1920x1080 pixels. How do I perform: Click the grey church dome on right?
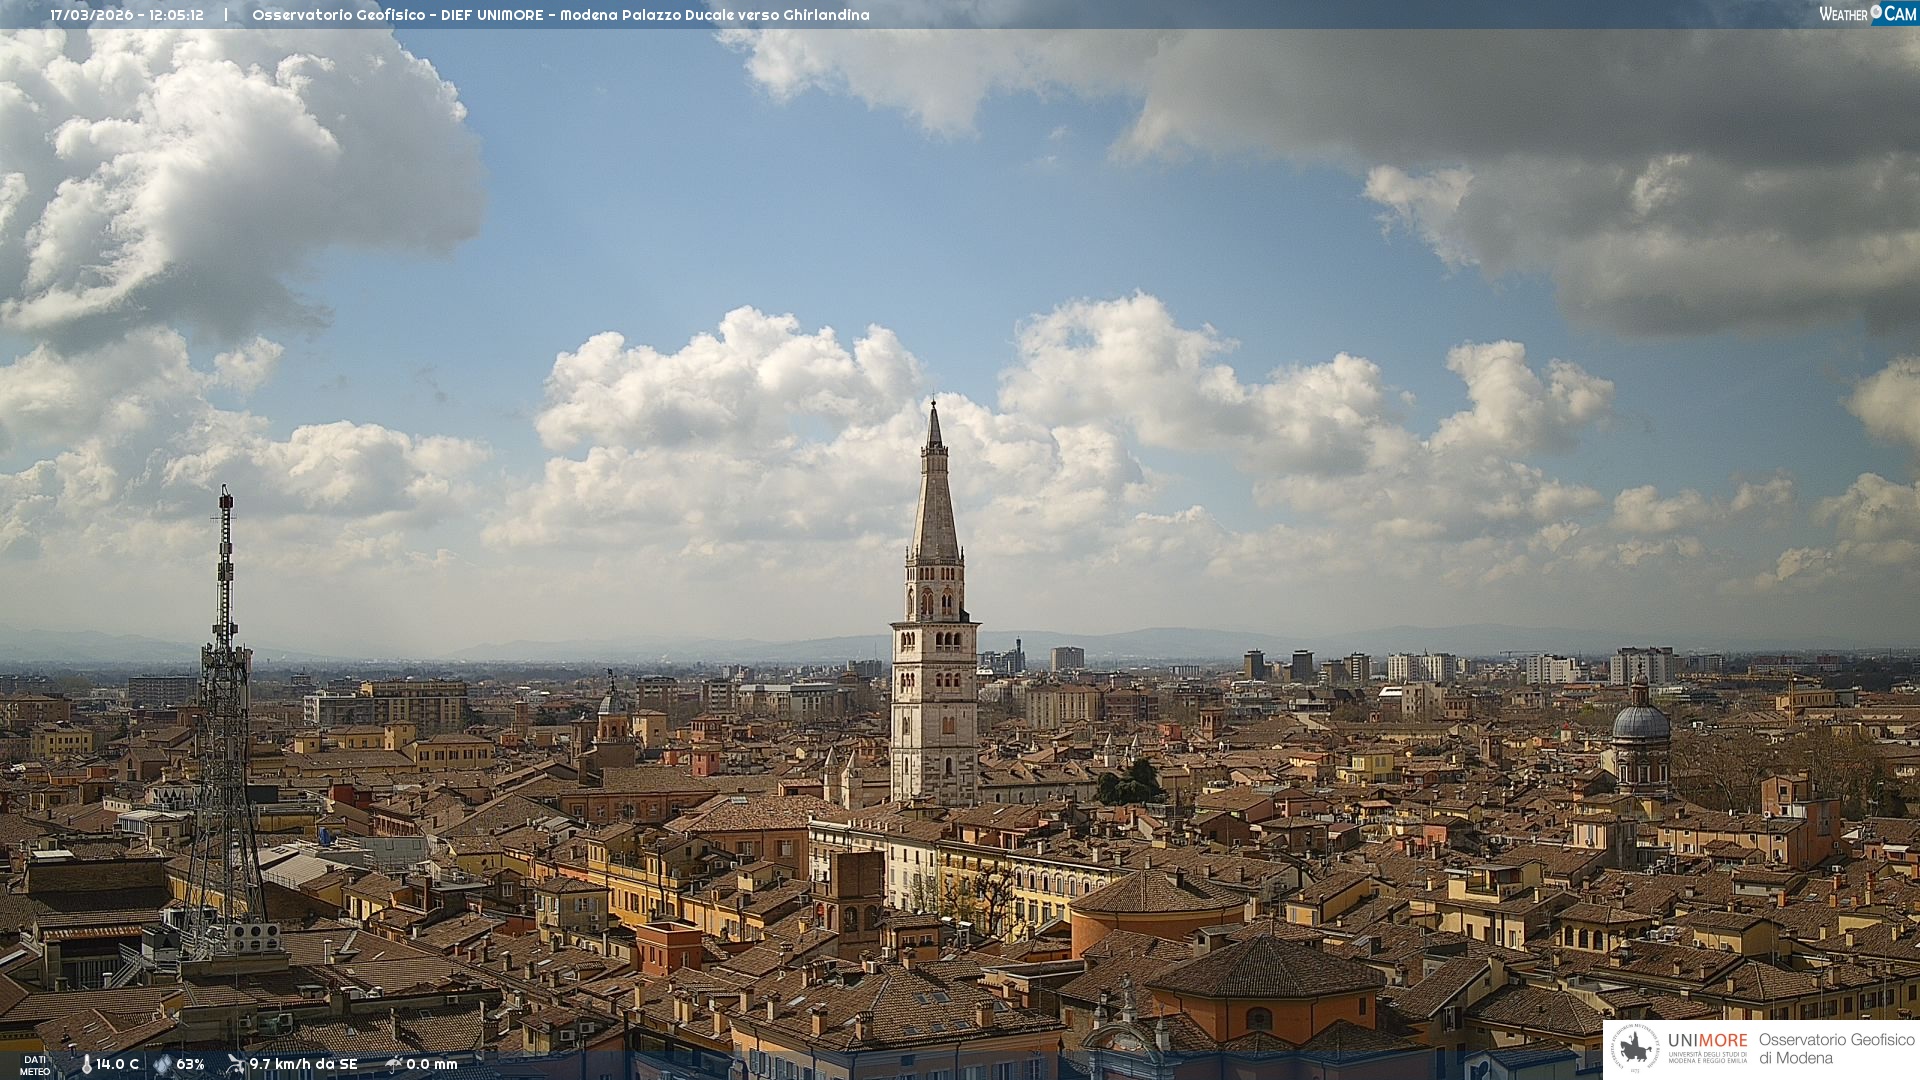[1640, 722]
